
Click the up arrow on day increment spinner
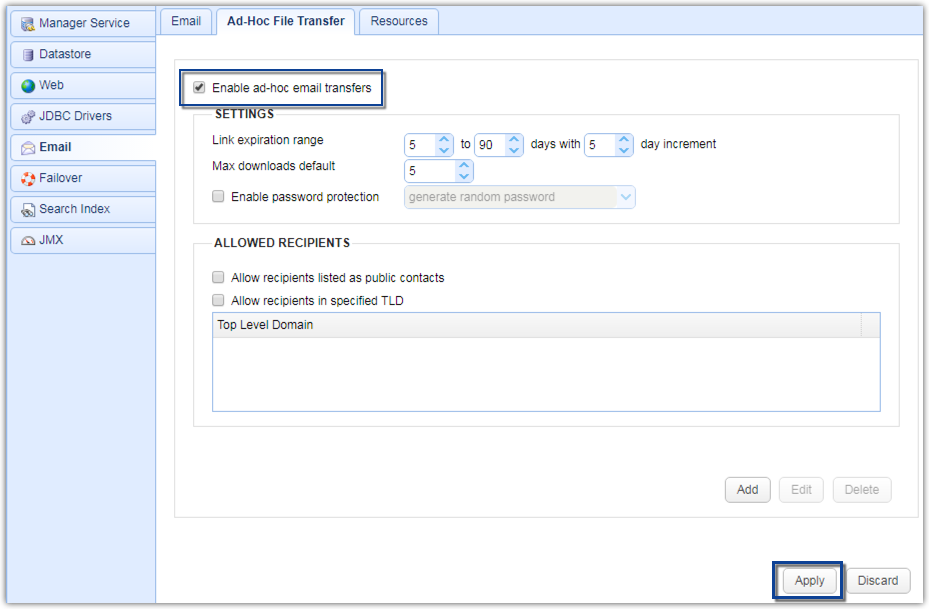tap(622, 139)
